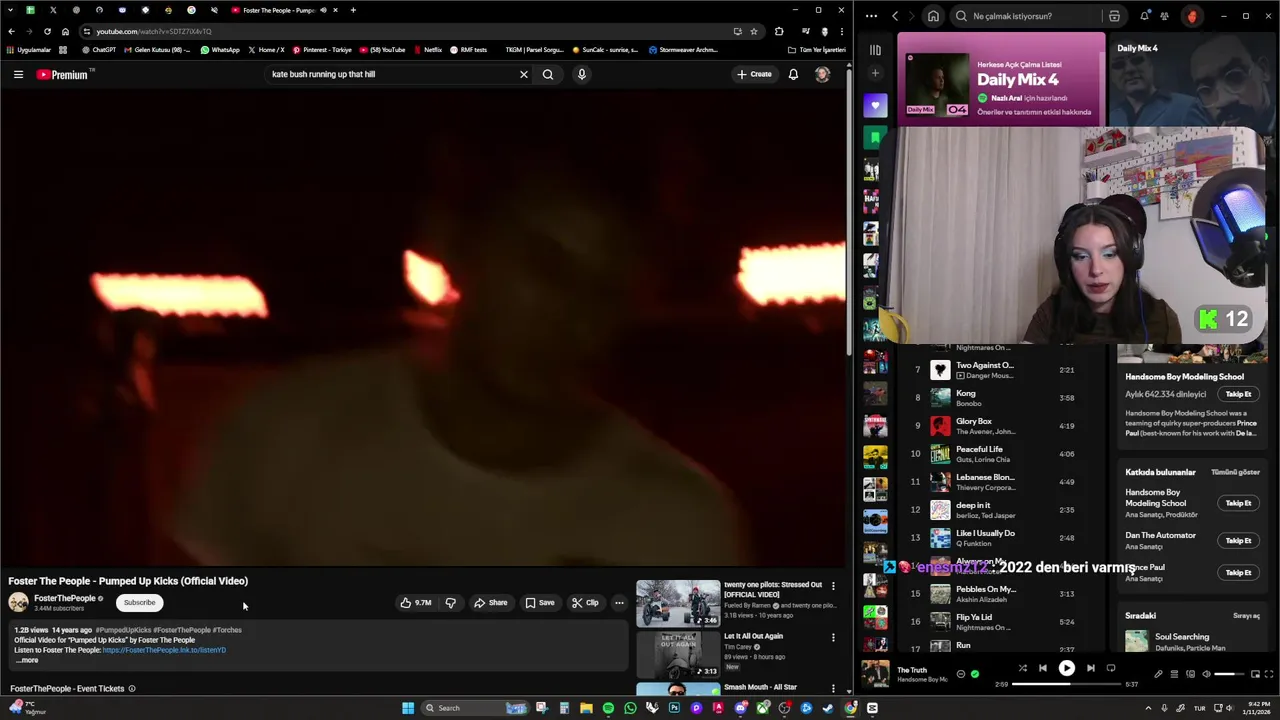Dislike the Pumped Up Kicks video

451,602
